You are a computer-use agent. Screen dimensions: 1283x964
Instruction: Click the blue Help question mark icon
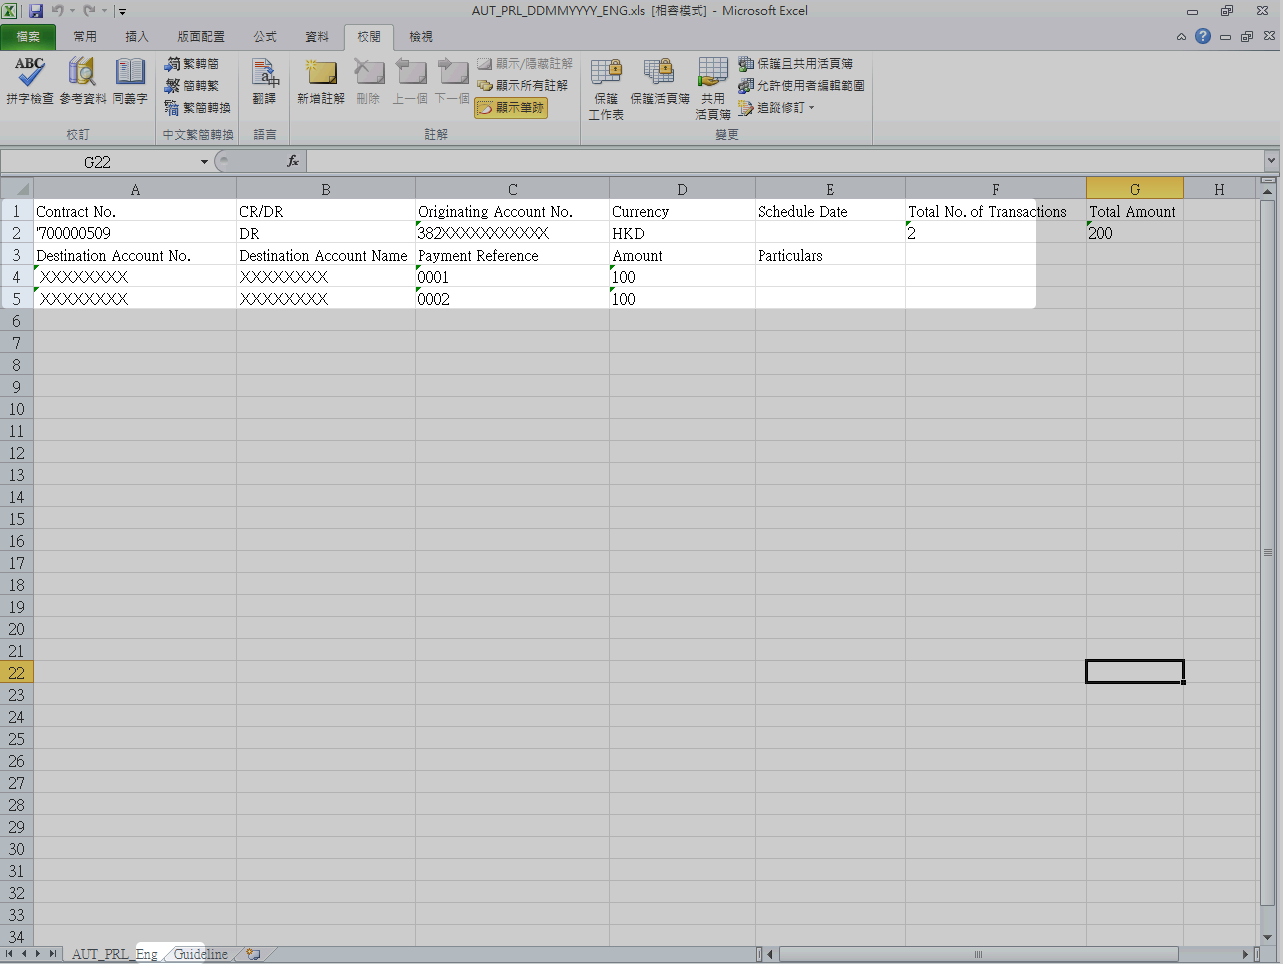point(1203,36)
